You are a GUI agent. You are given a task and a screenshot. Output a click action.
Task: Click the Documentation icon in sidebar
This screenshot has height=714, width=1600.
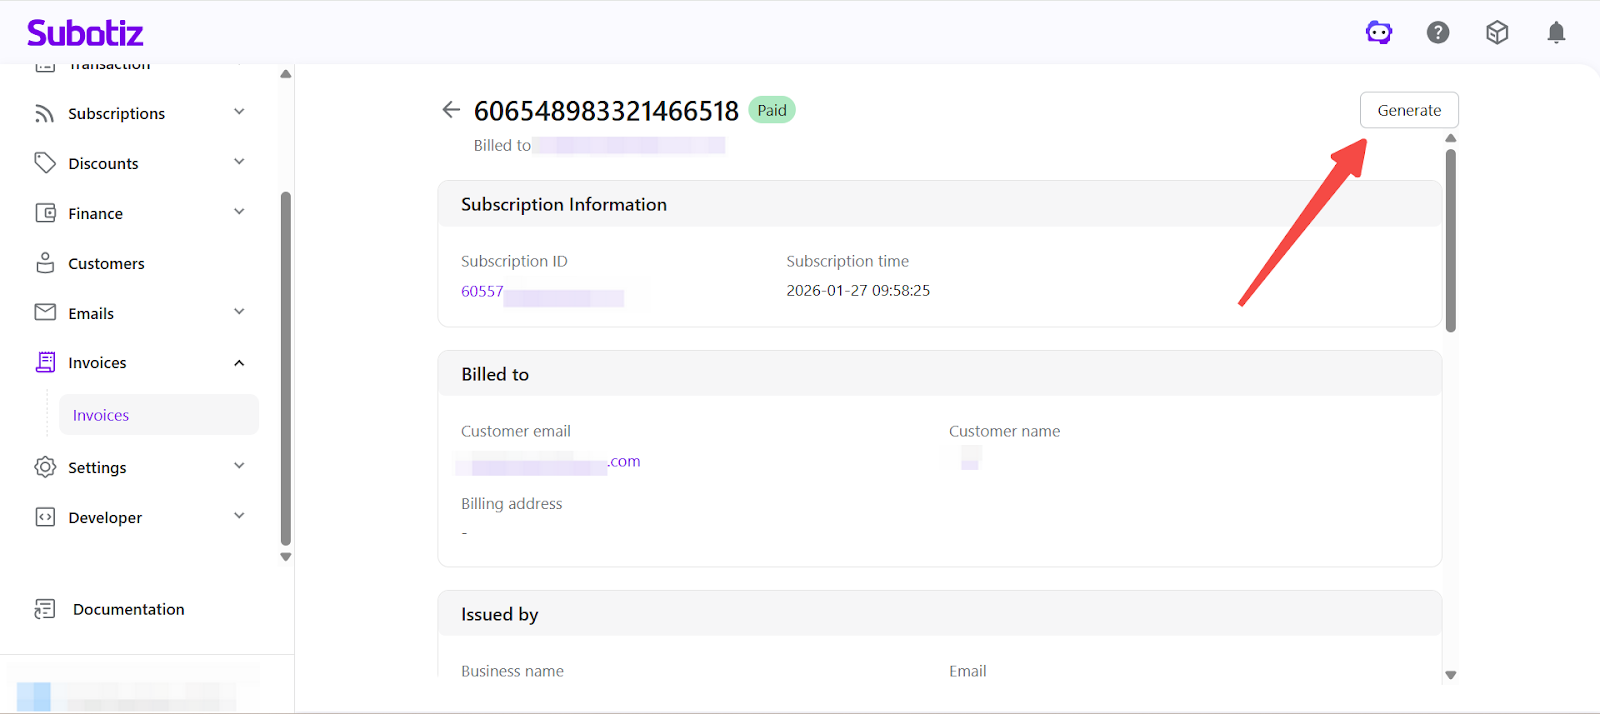tap(45, 609)
